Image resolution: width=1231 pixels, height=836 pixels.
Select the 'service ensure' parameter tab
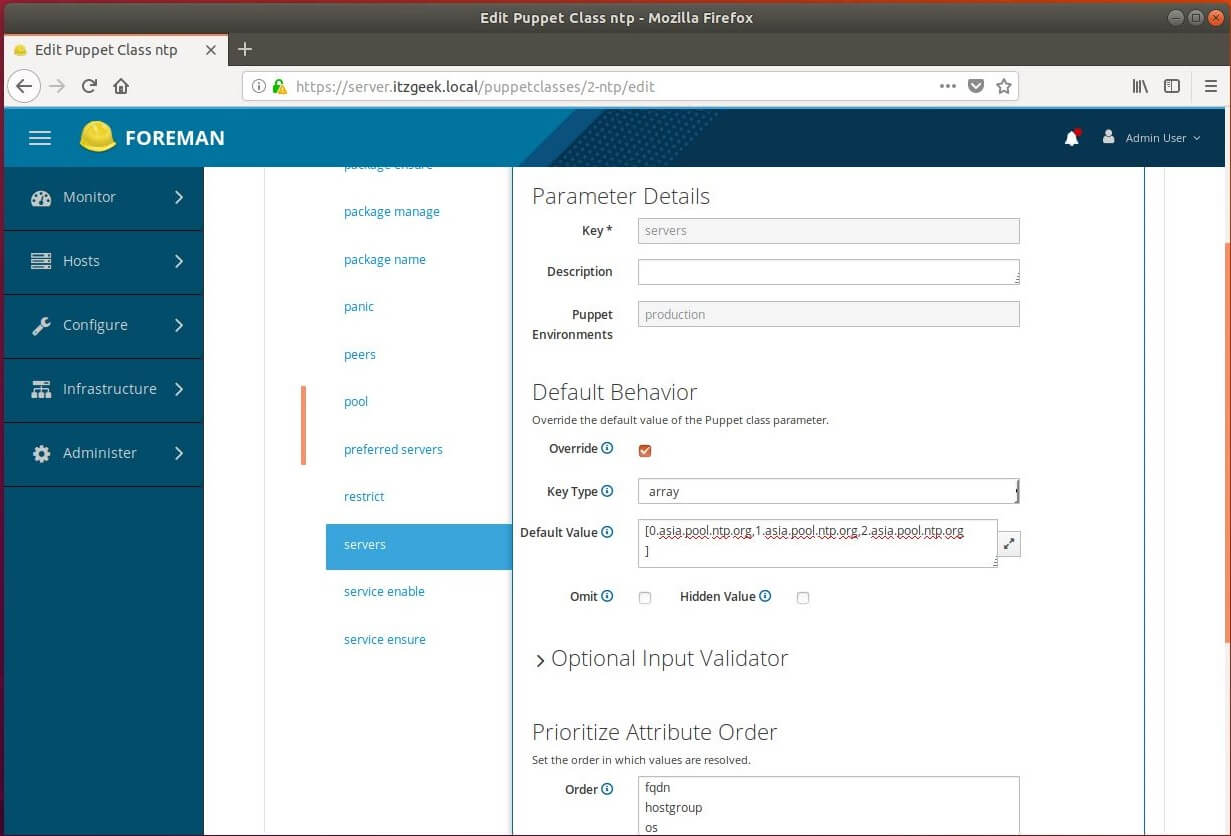pos(385,640)
